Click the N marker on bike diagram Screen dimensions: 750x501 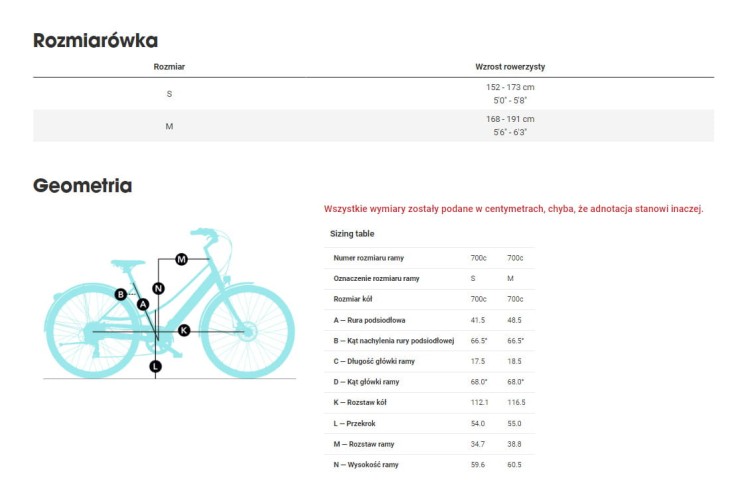coord(158,289)
